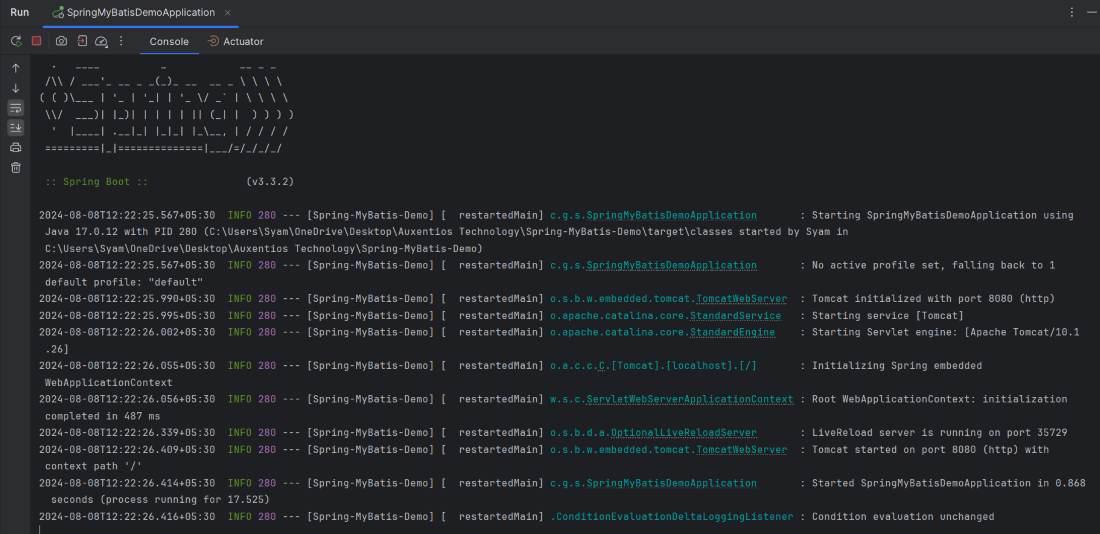Select the SpringMyBatisDemoApplication run tab

point(140,12)
